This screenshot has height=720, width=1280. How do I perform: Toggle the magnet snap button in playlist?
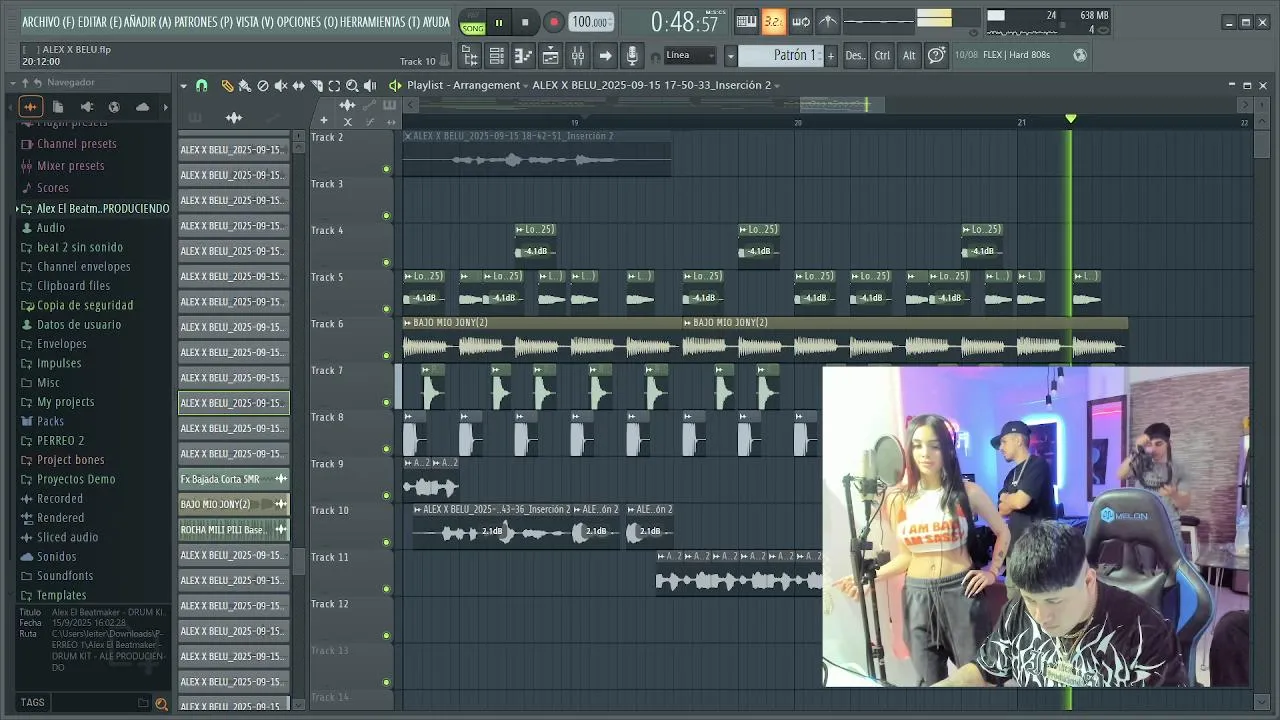click(x=201, y=86)
